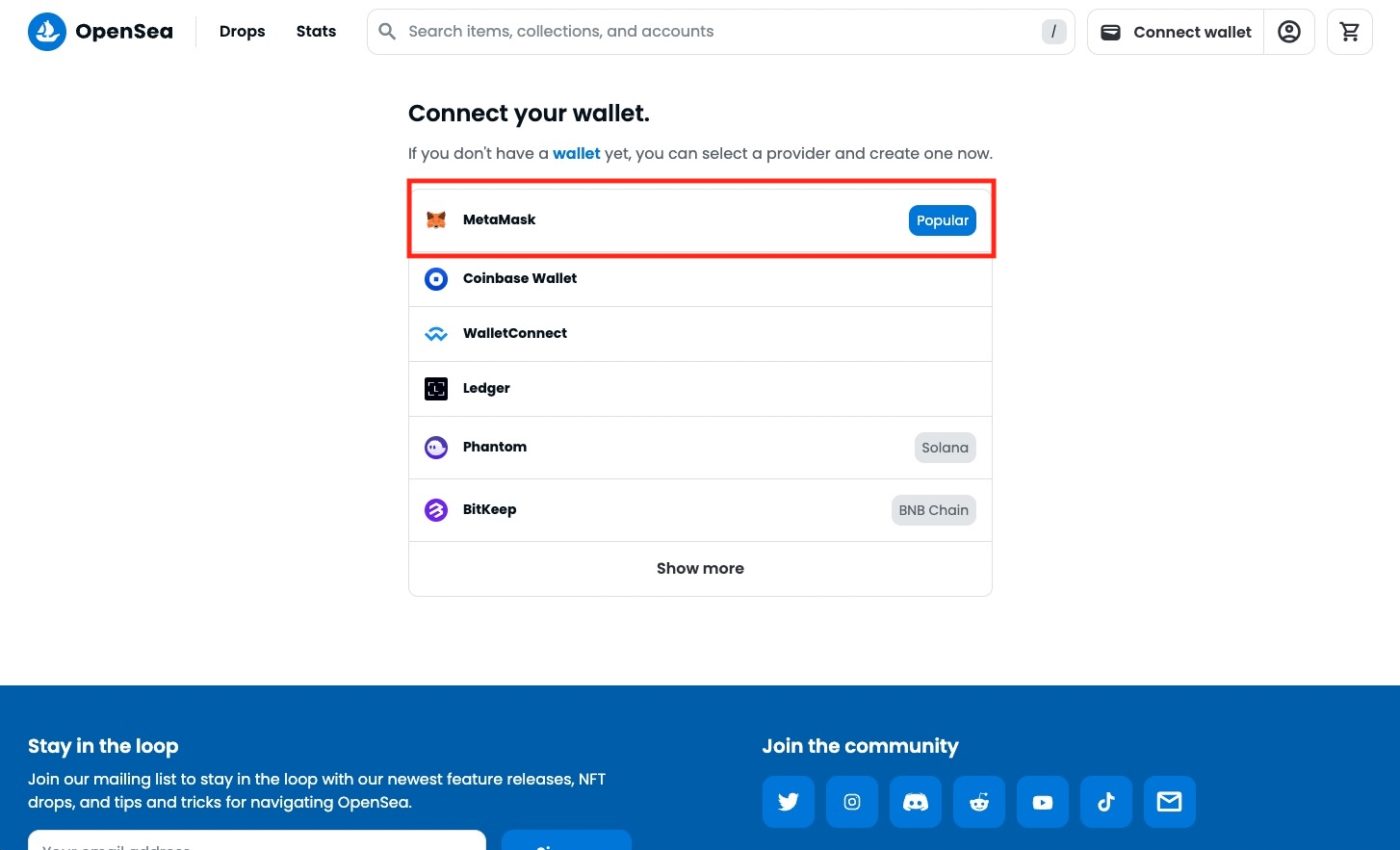Join the OpenSea Discord
Viewport: 1400px width, 850px height.
point(915,802)
